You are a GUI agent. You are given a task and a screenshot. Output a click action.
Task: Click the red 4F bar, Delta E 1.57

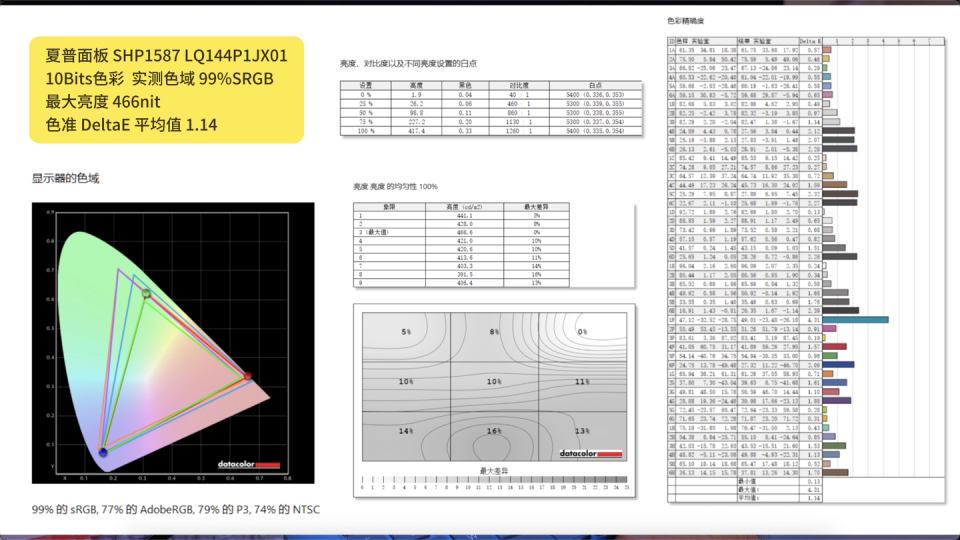[x=834, y=347]
